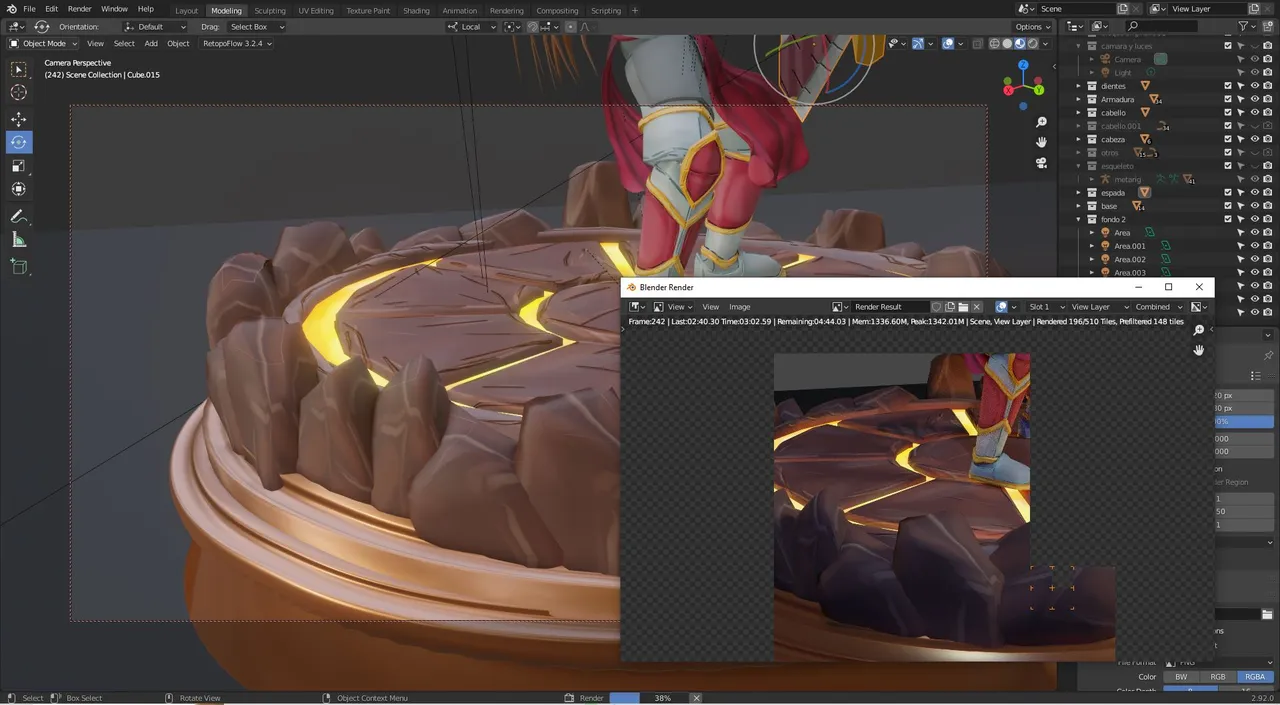
Task: Activate the Scale tool
Action: (19, 165)
